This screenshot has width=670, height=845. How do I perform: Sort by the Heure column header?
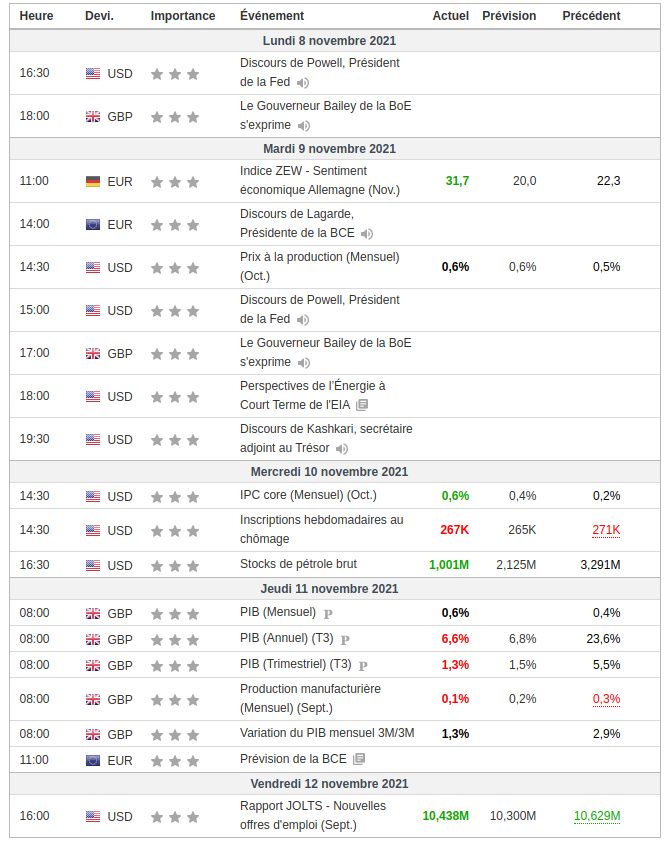click(x=37, y=16)
